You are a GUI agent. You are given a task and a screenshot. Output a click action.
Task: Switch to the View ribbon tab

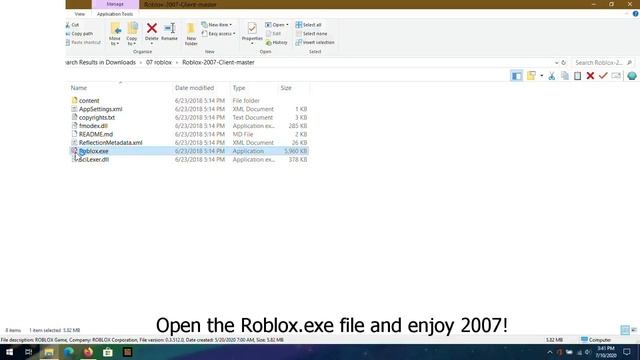click(x=80, y=14)
